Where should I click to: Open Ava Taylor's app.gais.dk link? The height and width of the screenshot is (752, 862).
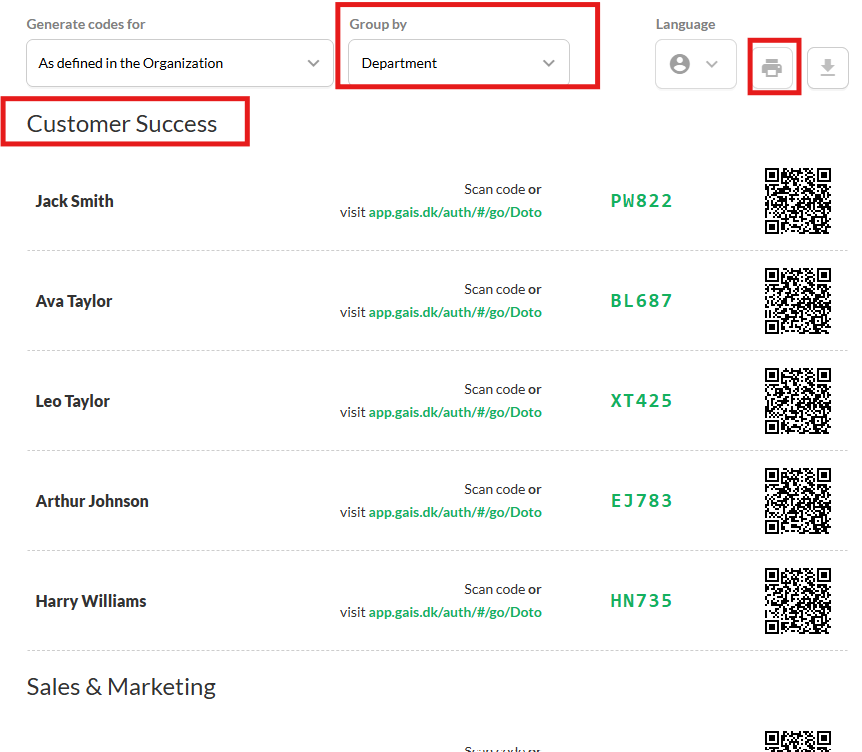click(x=455, y=312)
